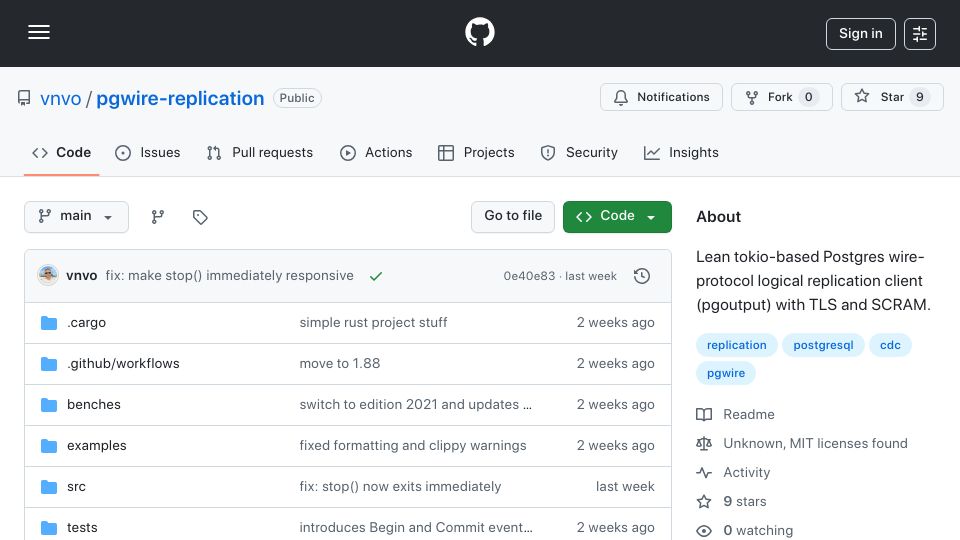Click the Public visibility label
Viewport: 960px width, 540px height.
click(297, 98)
